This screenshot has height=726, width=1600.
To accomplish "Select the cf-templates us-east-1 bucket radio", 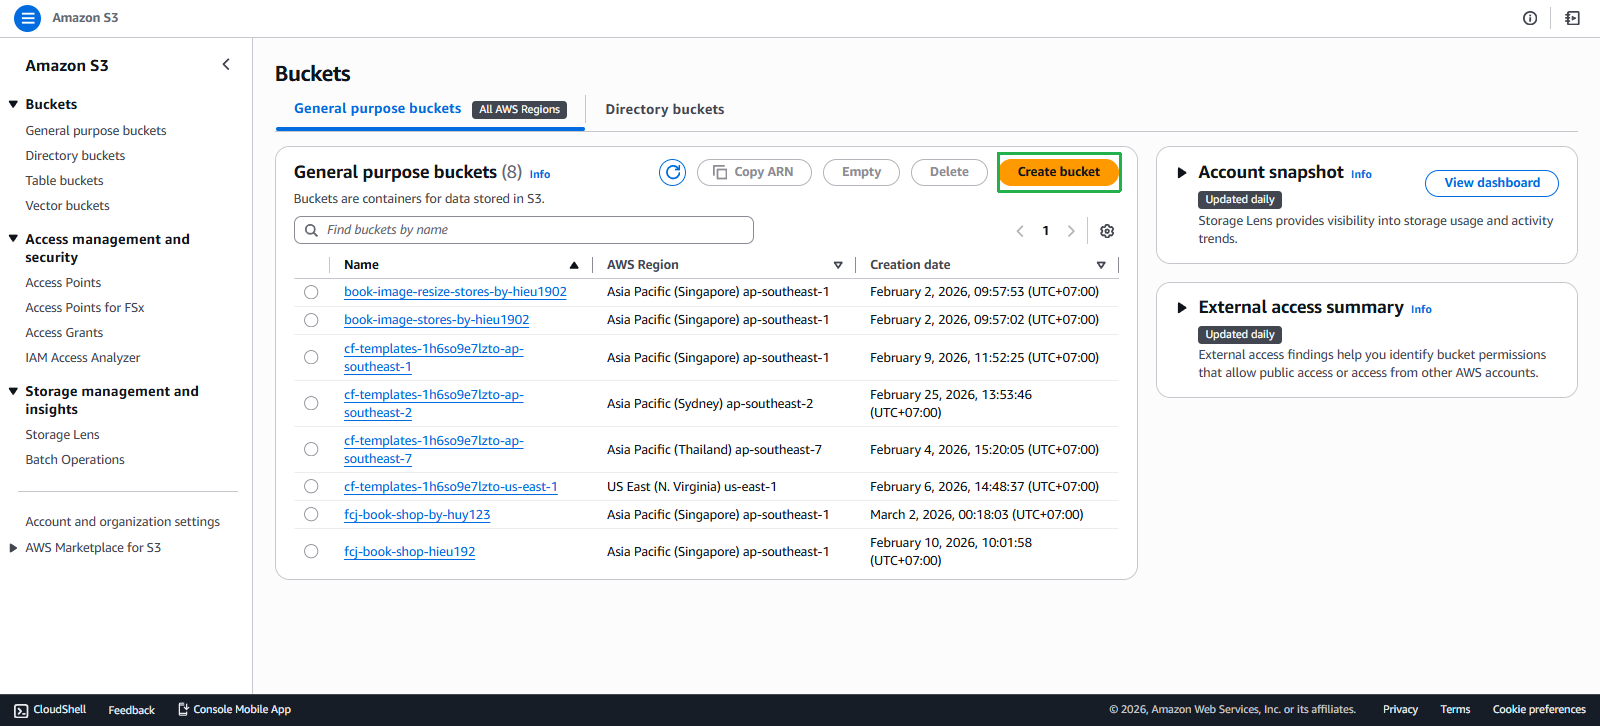I will pos(311,486).
